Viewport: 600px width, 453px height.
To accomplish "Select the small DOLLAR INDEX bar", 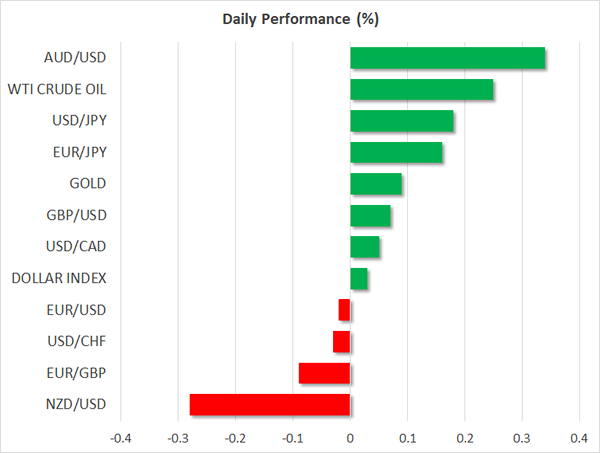I will (x=359, y=278).
